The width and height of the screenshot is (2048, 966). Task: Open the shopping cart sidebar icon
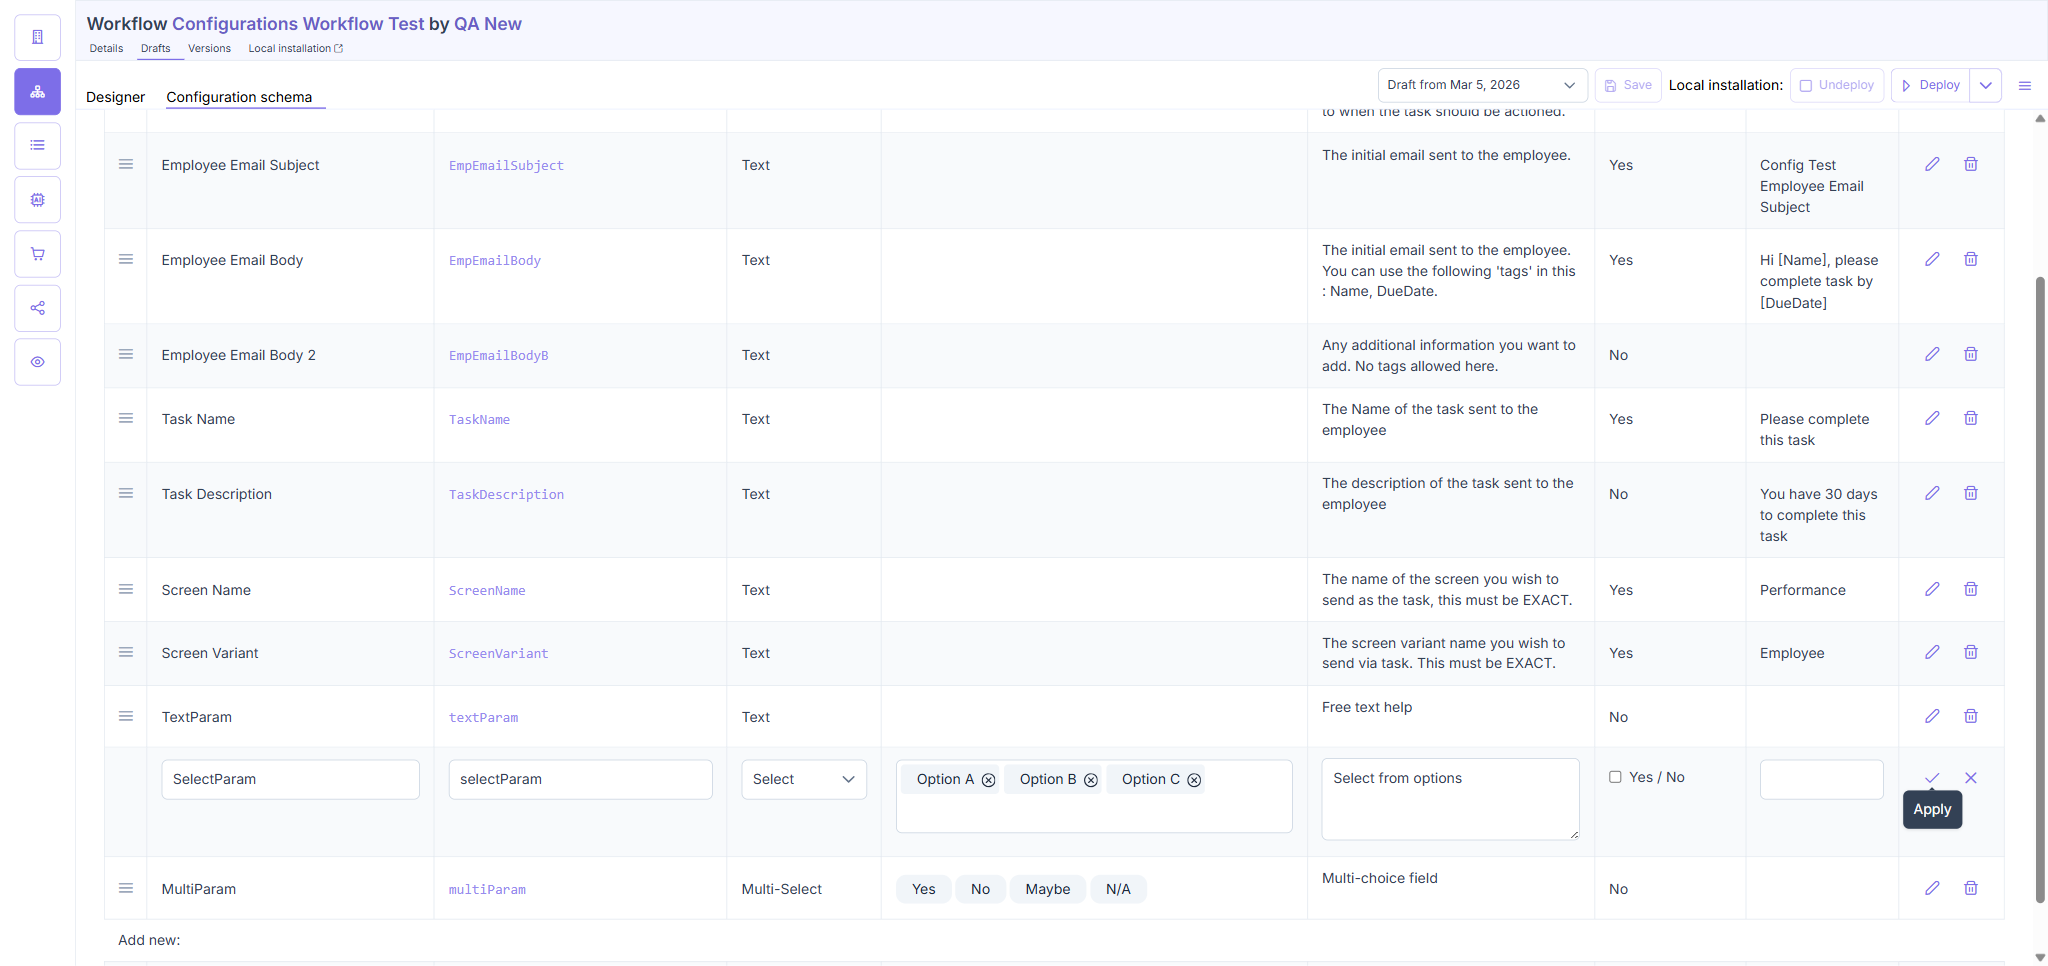click(37, 254)
